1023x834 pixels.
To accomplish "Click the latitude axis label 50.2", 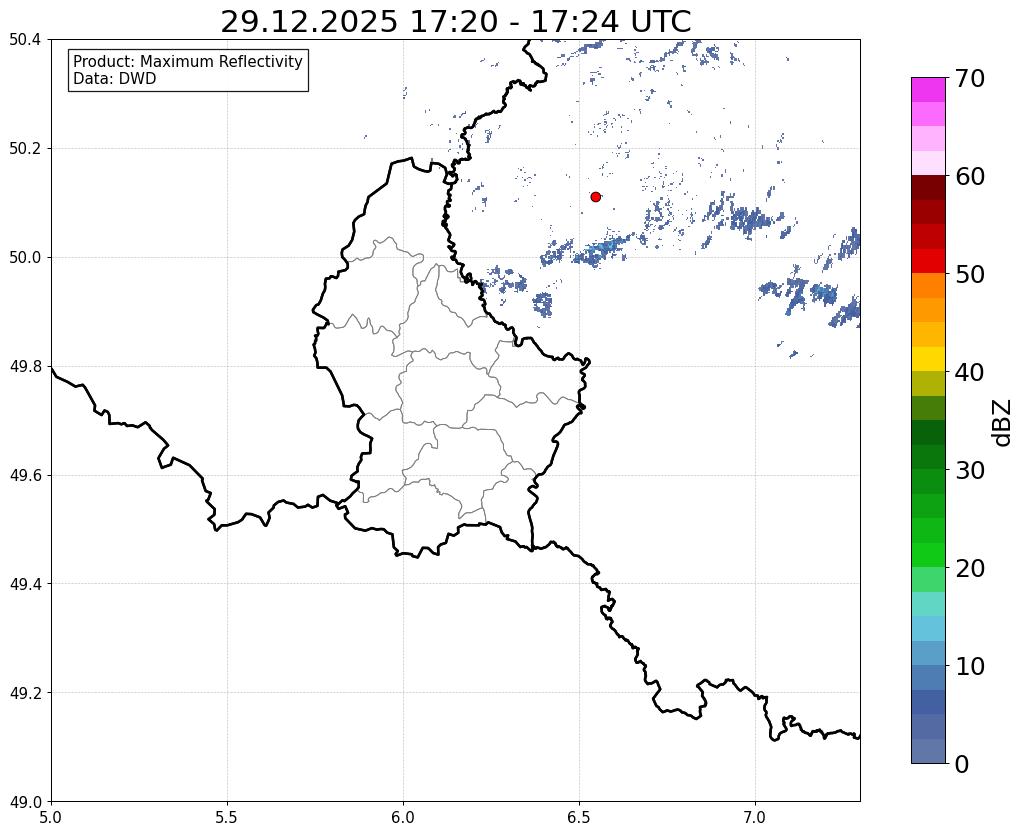I will click(25, 148).
